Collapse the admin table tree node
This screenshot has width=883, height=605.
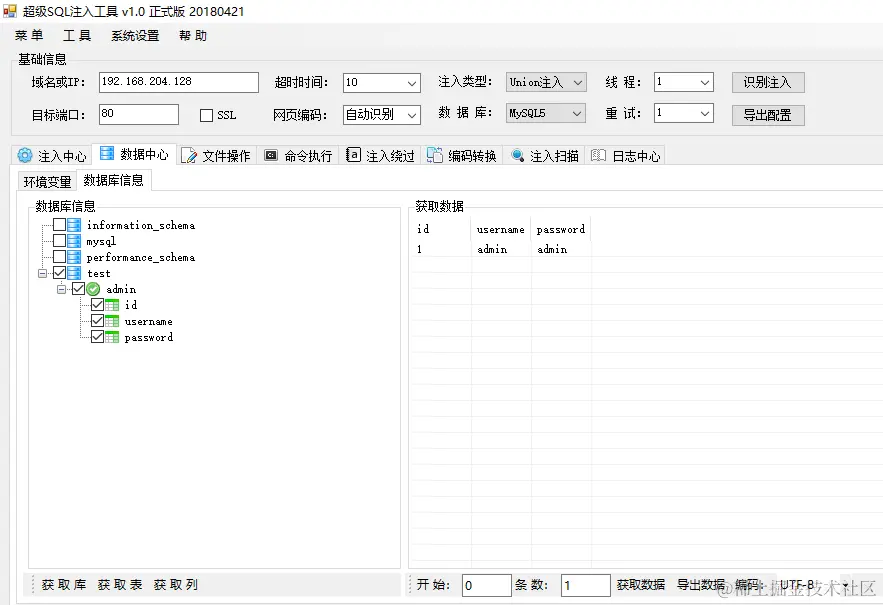(61, 289)
